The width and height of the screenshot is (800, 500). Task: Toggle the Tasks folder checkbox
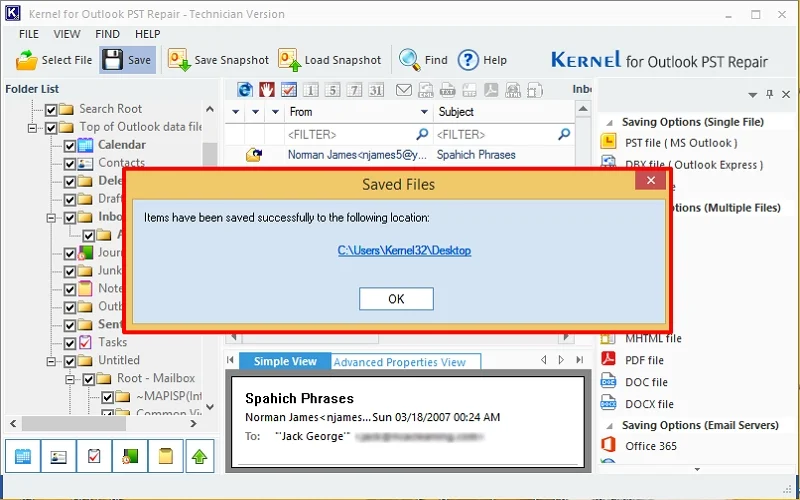coord(70,343)
